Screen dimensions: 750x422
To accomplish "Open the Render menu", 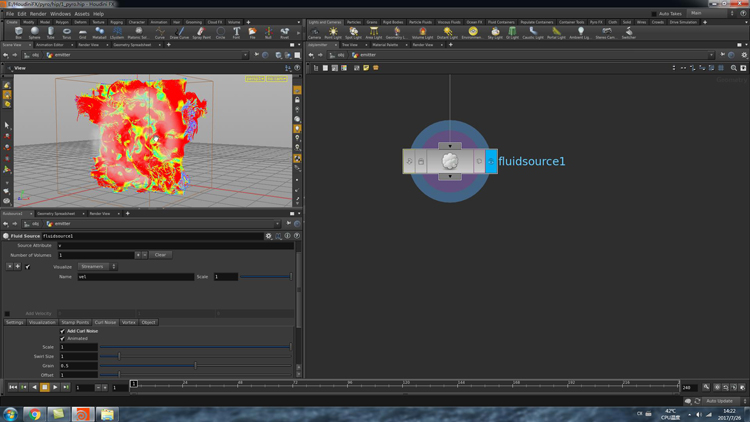I will pyautogui.click(x=38, y=14).
